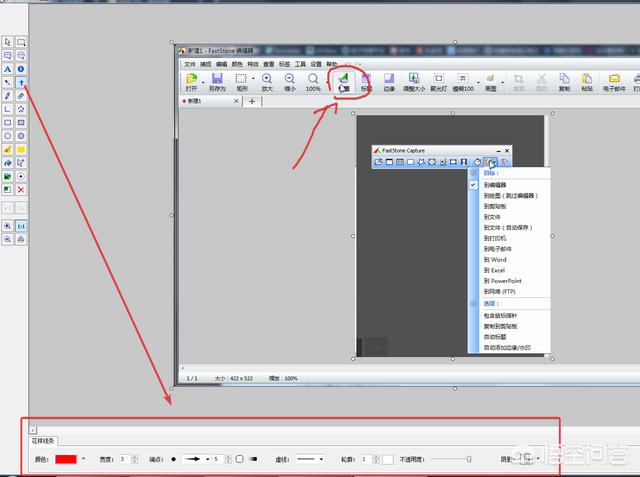Click the Draw icon circled in red

pos(342,80)
